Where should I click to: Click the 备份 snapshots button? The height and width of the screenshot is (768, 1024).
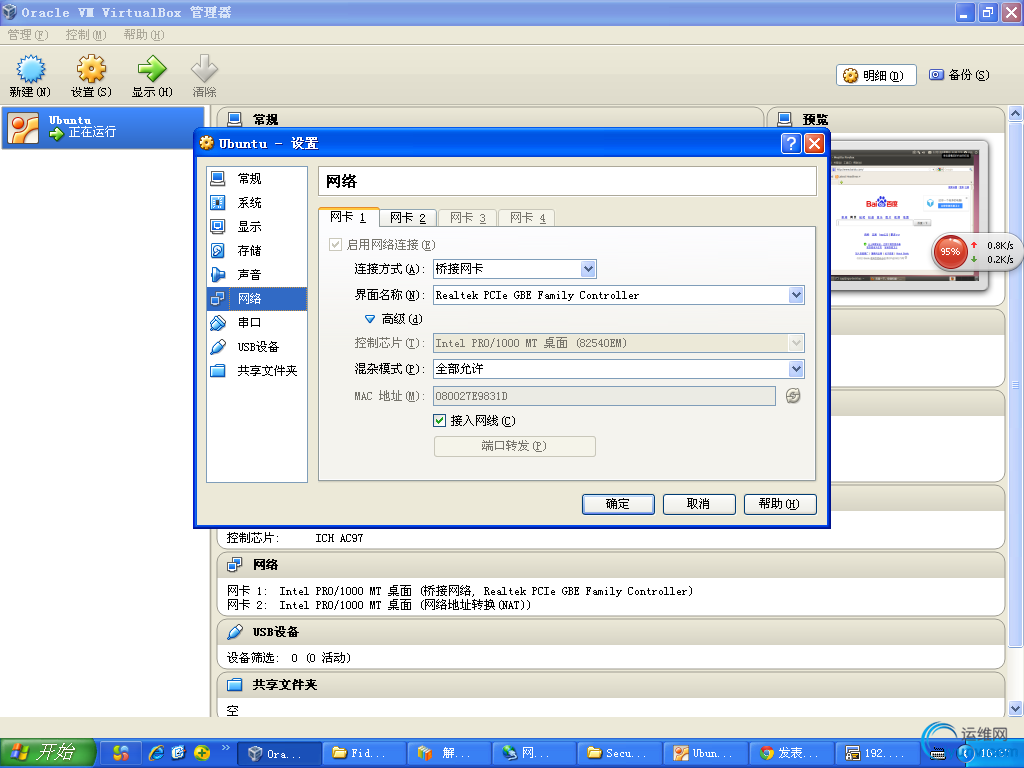[x=959, y=75]
